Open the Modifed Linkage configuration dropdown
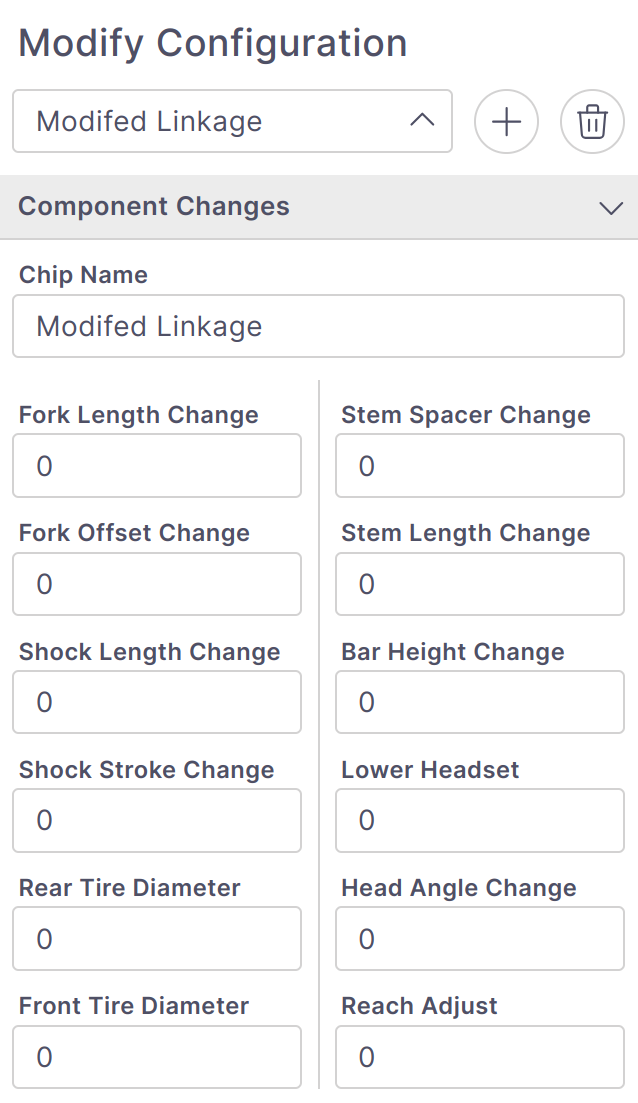Screen dimensions: 638x1103 (x=231, y=122)
